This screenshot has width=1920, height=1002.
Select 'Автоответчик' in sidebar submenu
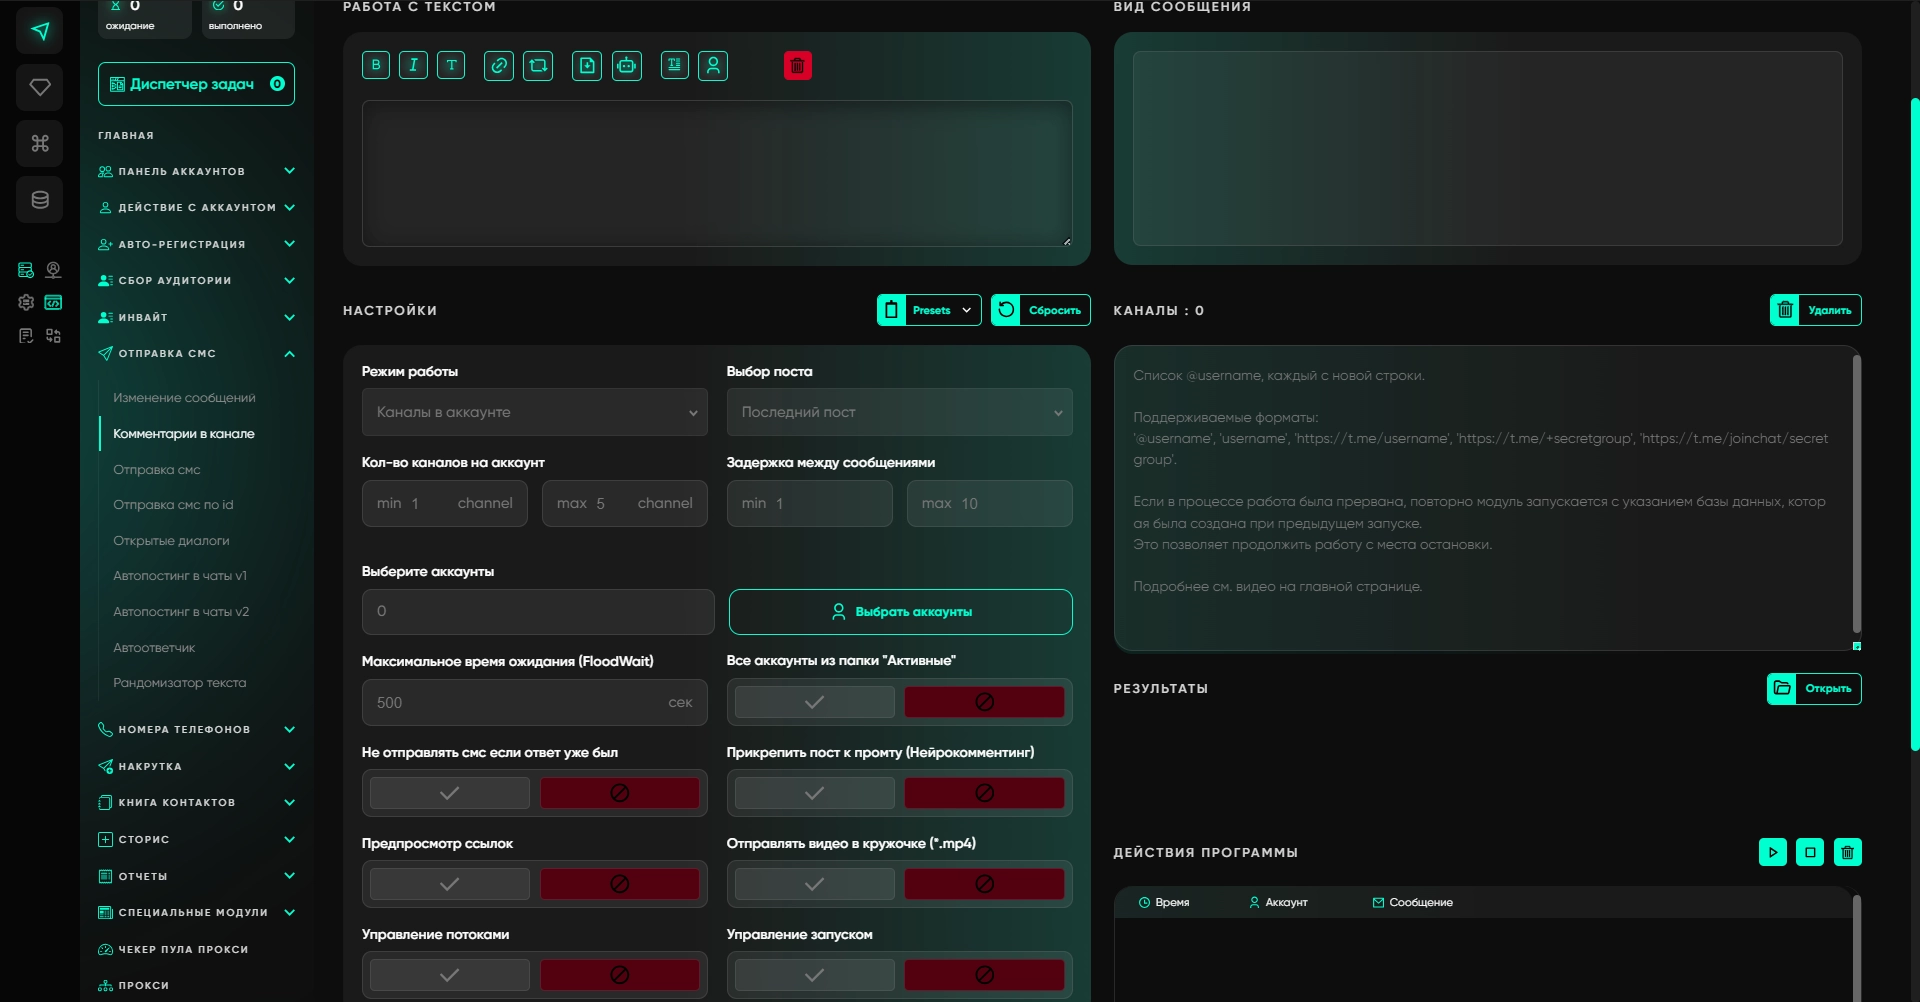point(154,648)
